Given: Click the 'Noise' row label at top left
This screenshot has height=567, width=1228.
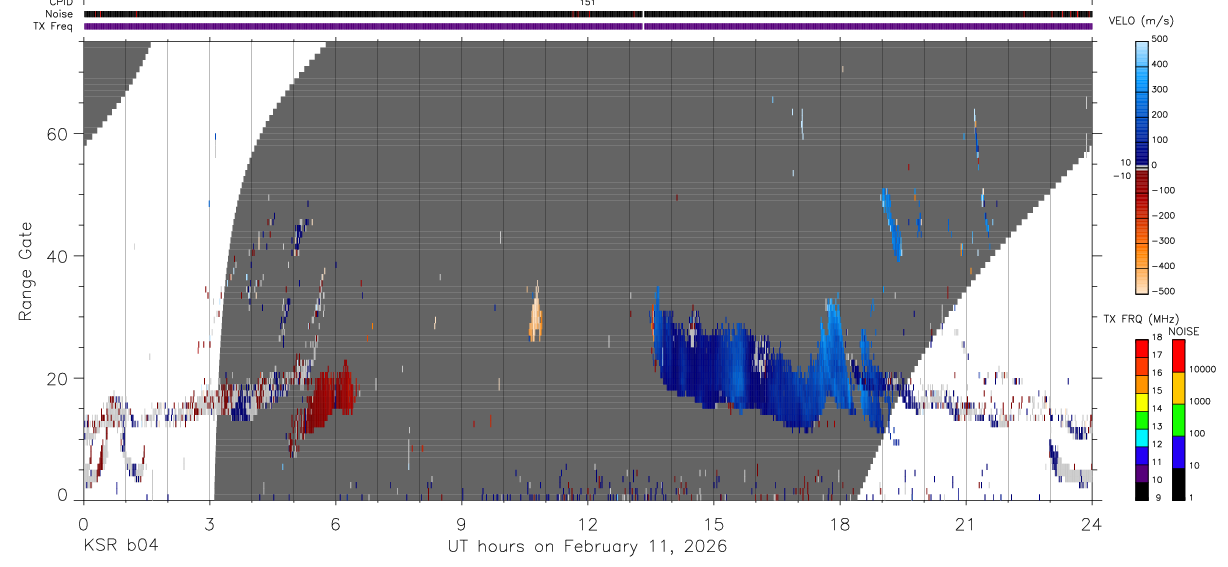Looking at the screenshot, I should click(59, 14).
